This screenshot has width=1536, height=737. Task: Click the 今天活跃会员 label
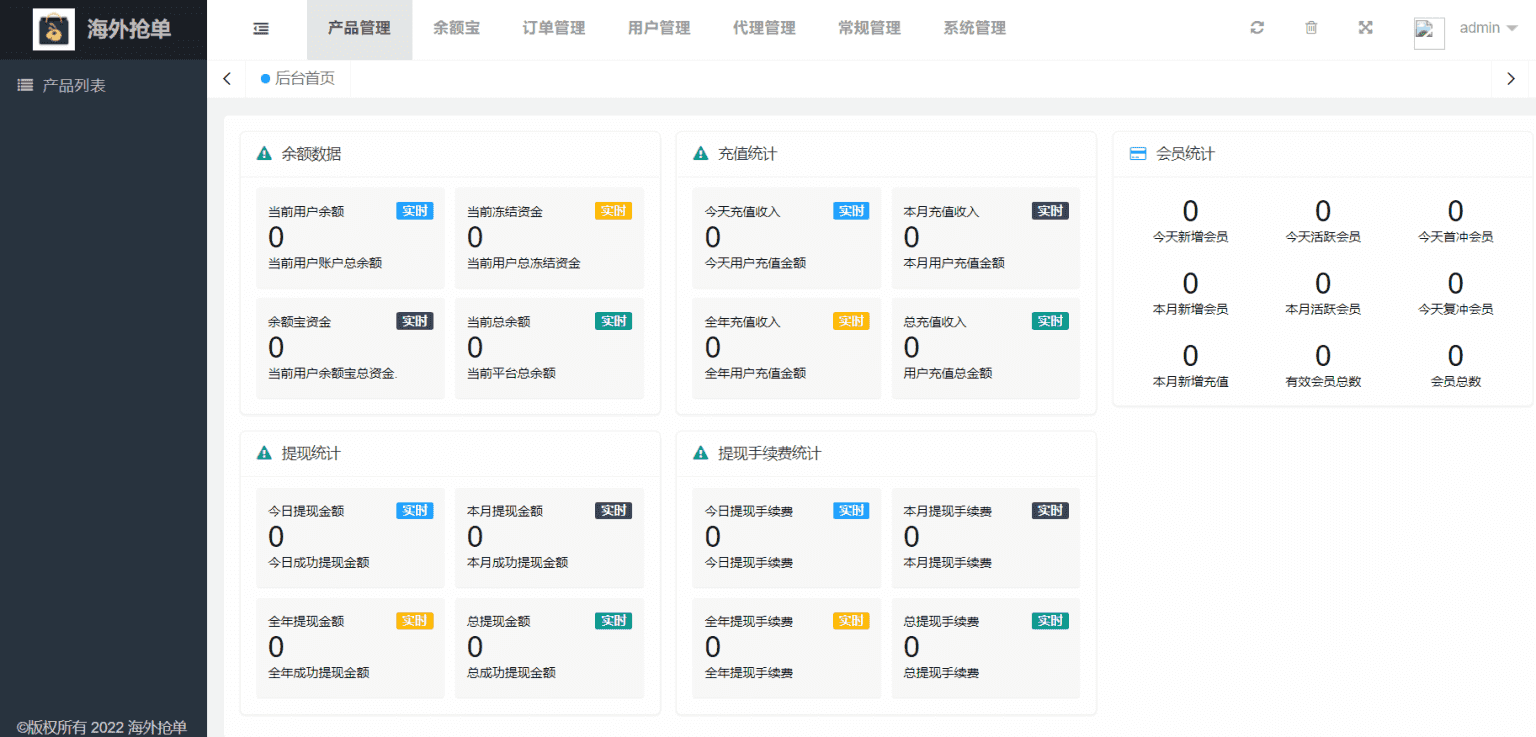(x=1323, y=237)
